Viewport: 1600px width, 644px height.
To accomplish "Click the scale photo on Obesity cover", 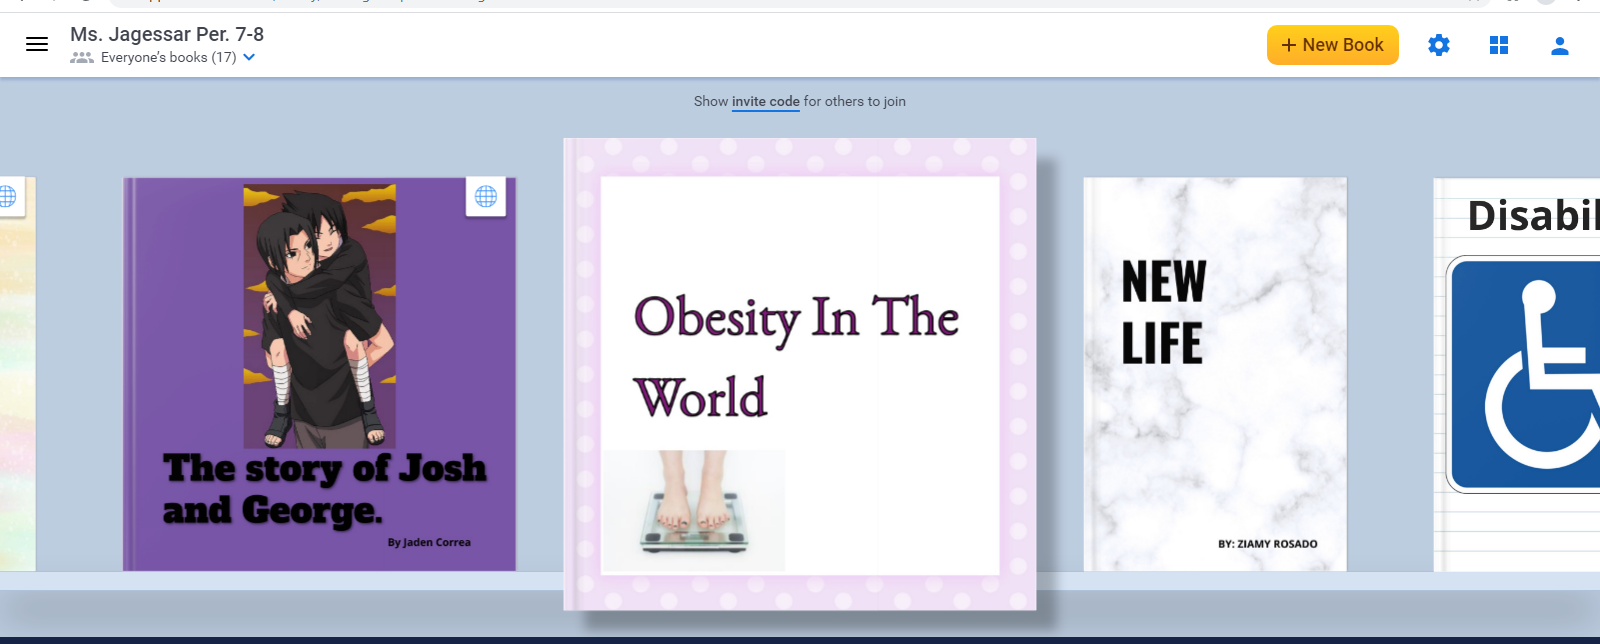I will pos(693,509).
